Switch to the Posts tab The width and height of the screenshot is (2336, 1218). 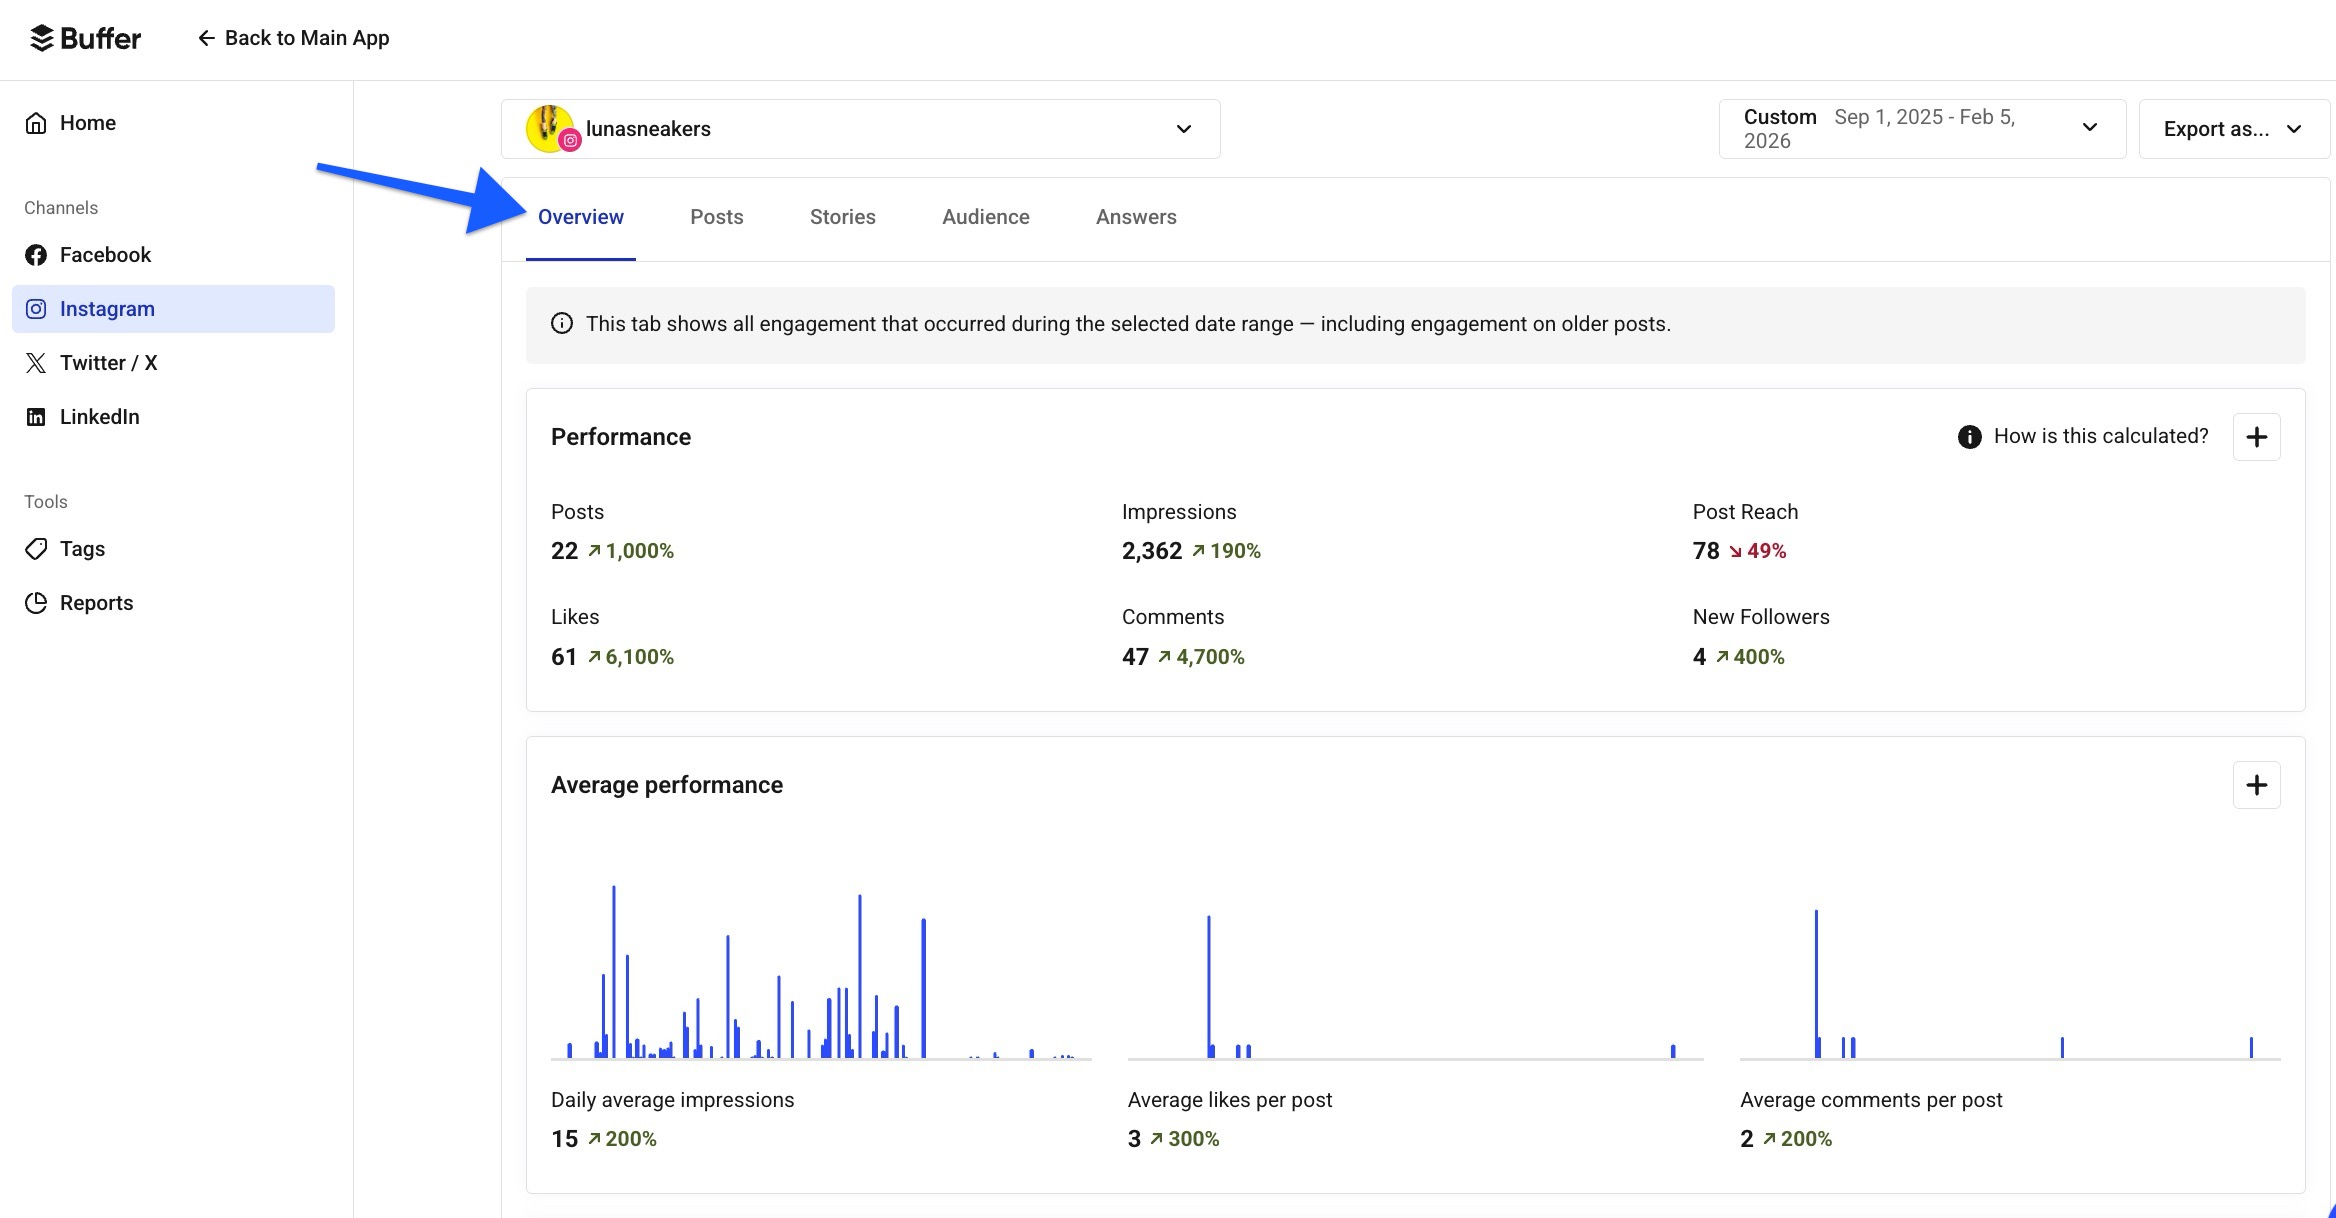717,217
